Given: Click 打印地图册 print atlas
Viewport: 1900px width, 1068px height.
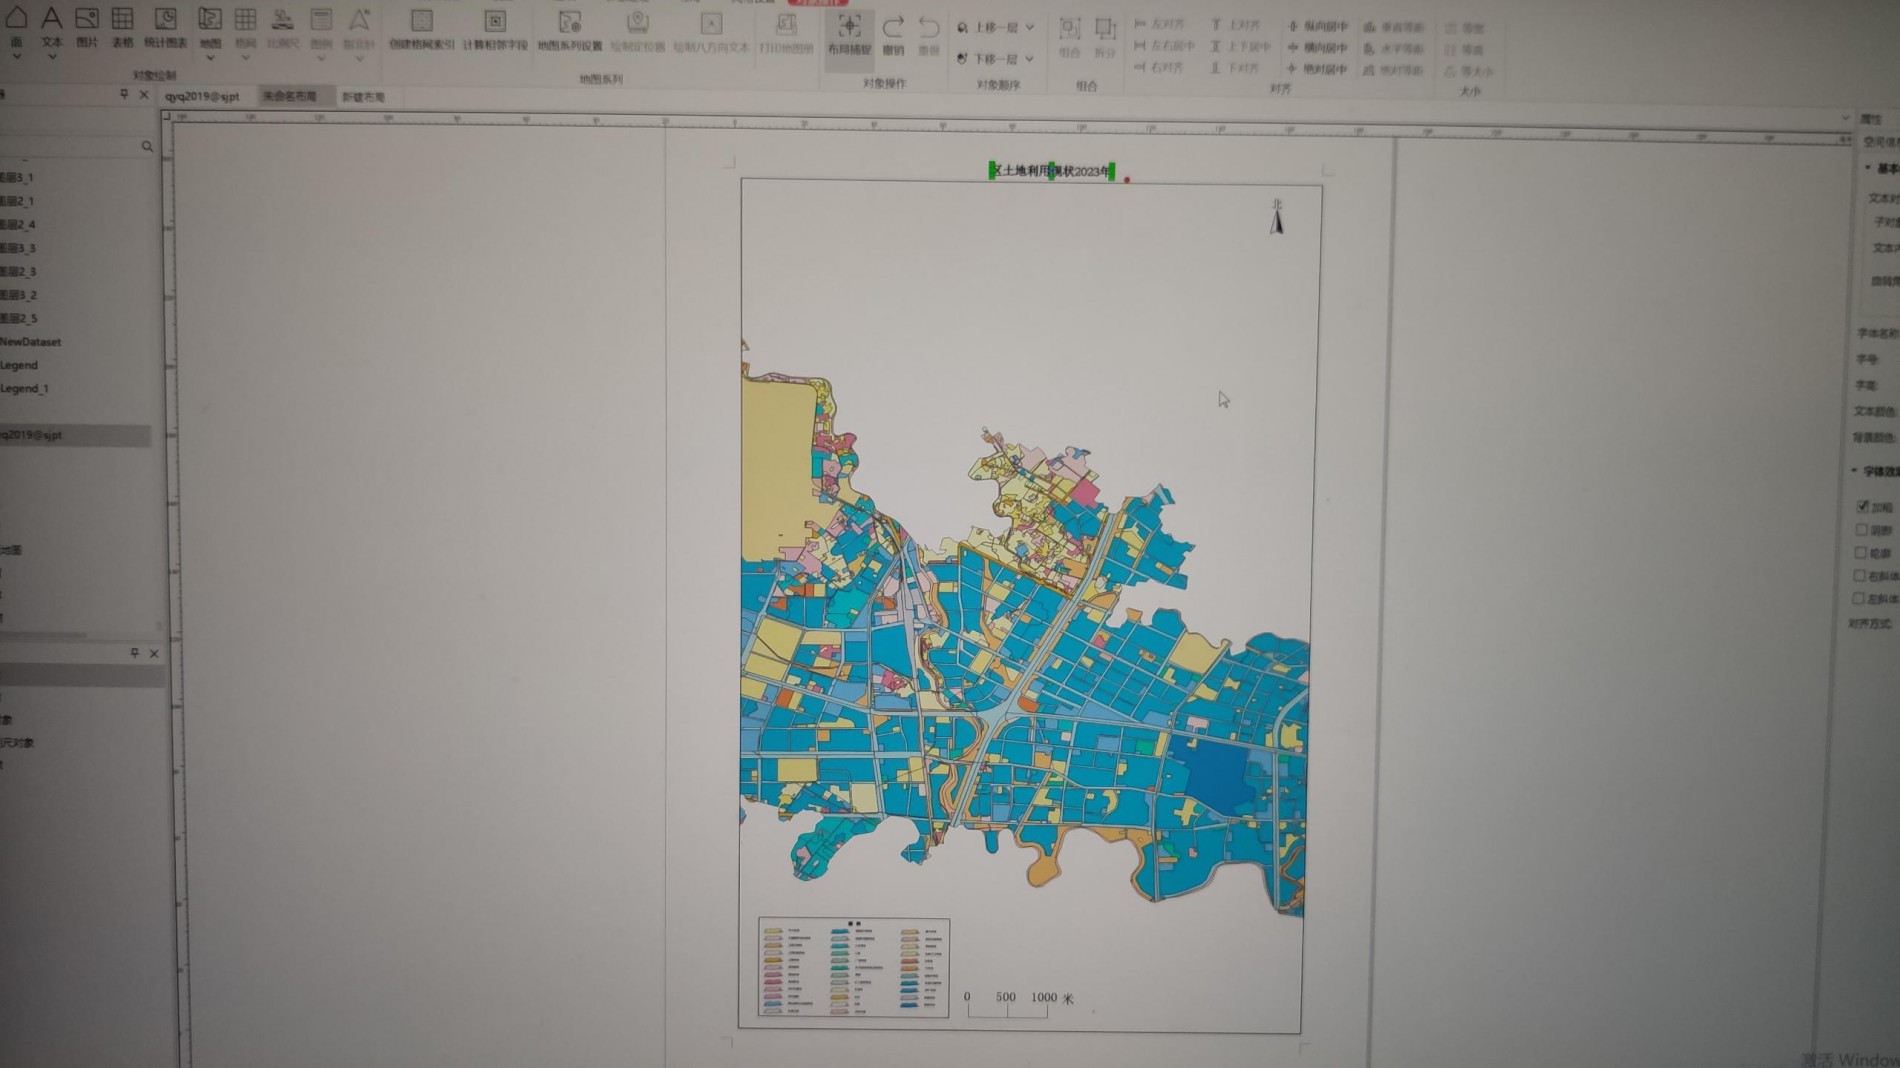Looking at the screenshot, I should (x=786, y=32).
